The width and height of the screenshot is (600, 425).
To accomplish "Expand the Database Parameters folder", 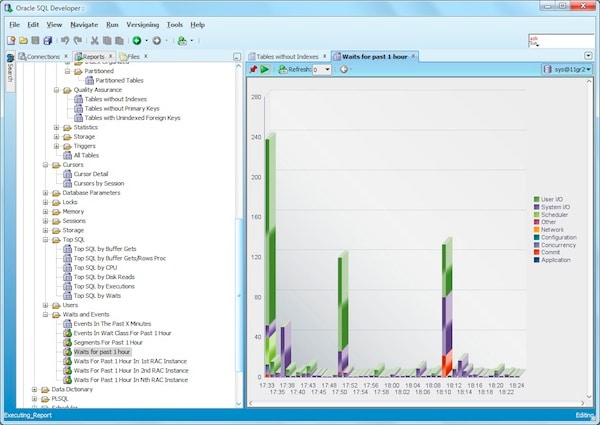I will point(46,193).
